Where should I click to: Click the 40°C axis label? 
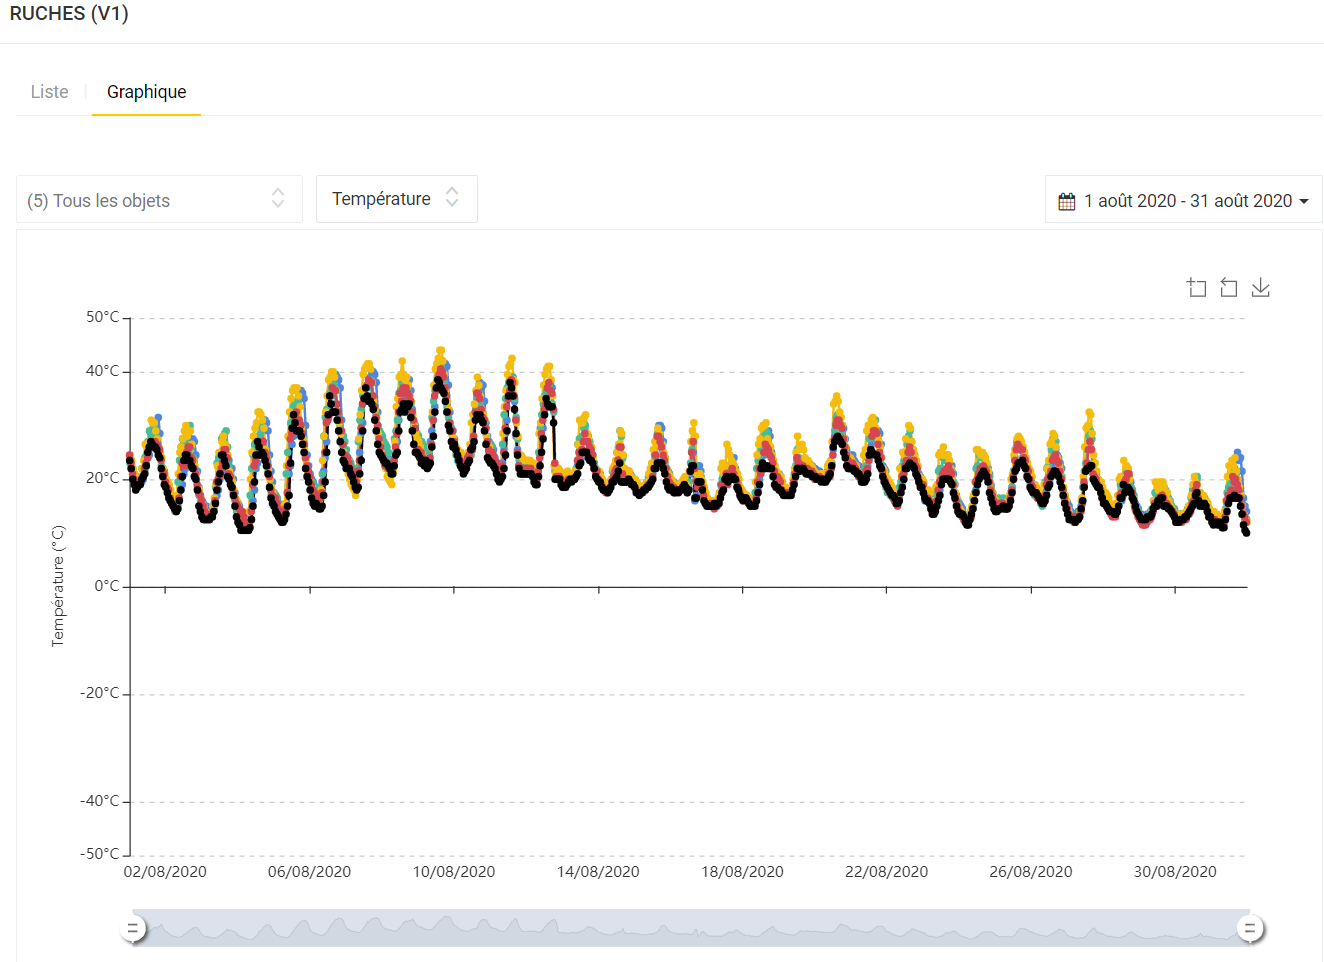pyautogui.click(x=102, y=371)
